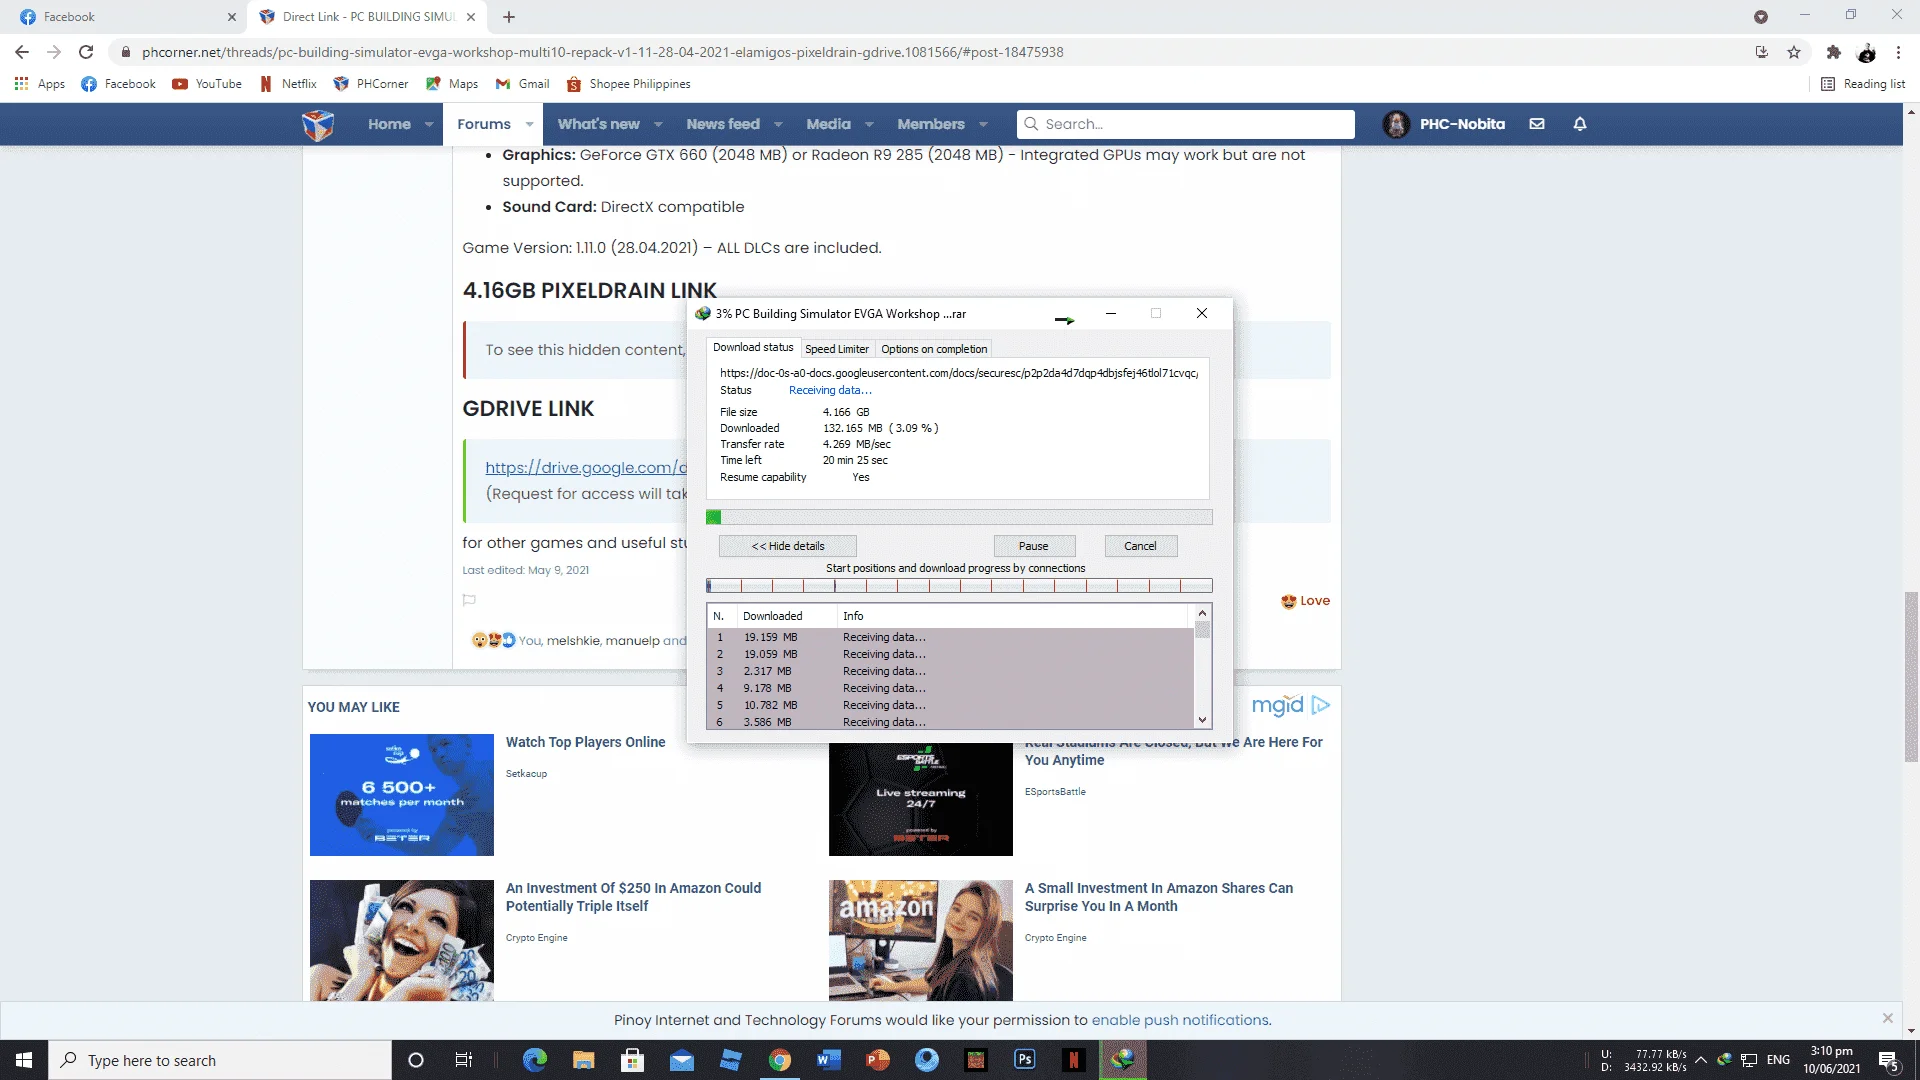The width and height of the screenshot is (1920, 1080).
Task: Click Hide details button
Action: click(788, 546)
